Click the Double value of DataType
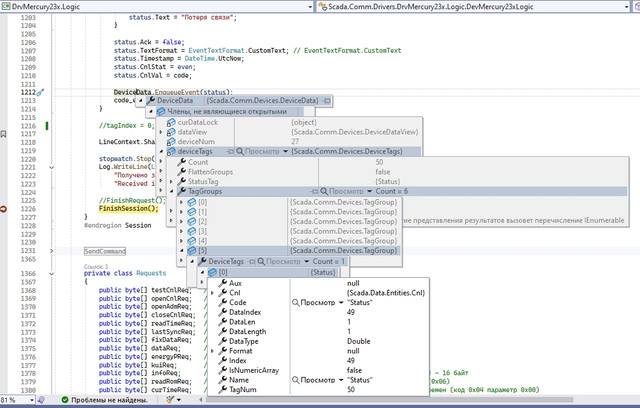 pos(359,341)
